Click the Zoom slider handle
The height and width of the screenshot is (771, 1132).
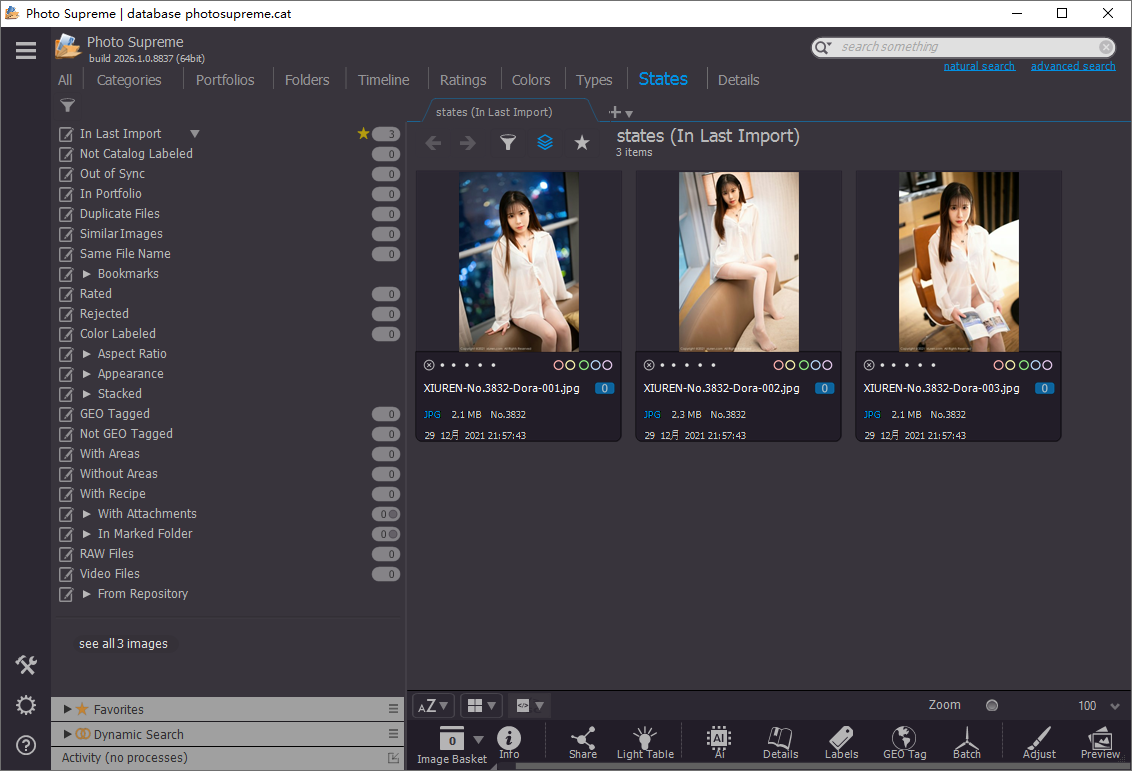pos(992,705)
